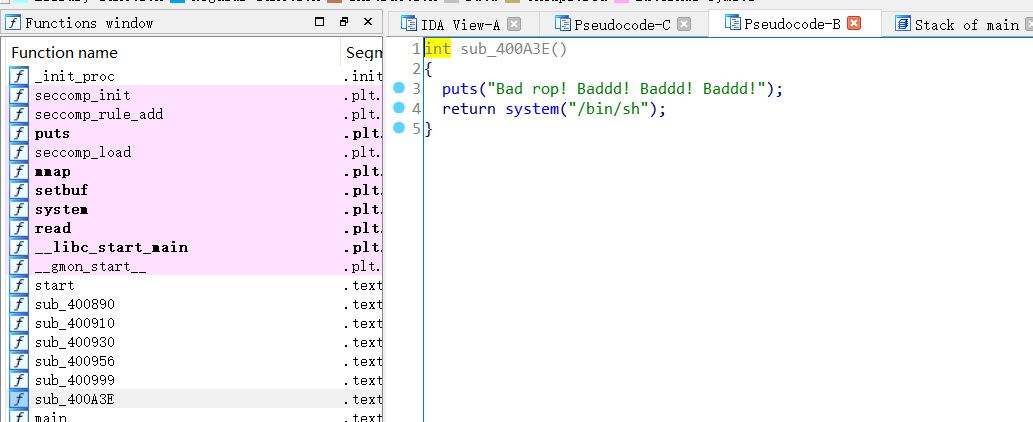Select sub_400910 in function list
This screenshot has width=1033, height=422.
(195, 323)
